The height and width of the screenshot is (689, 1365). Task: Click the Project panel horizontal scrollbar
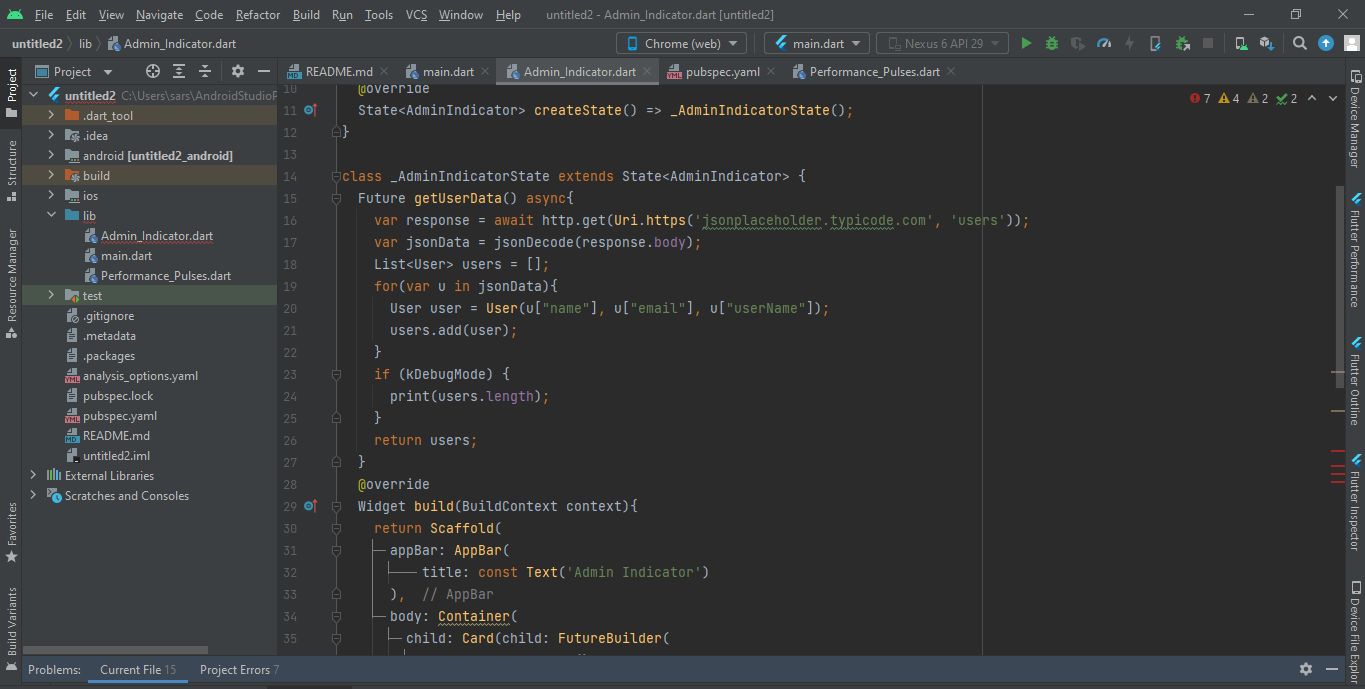116,650
